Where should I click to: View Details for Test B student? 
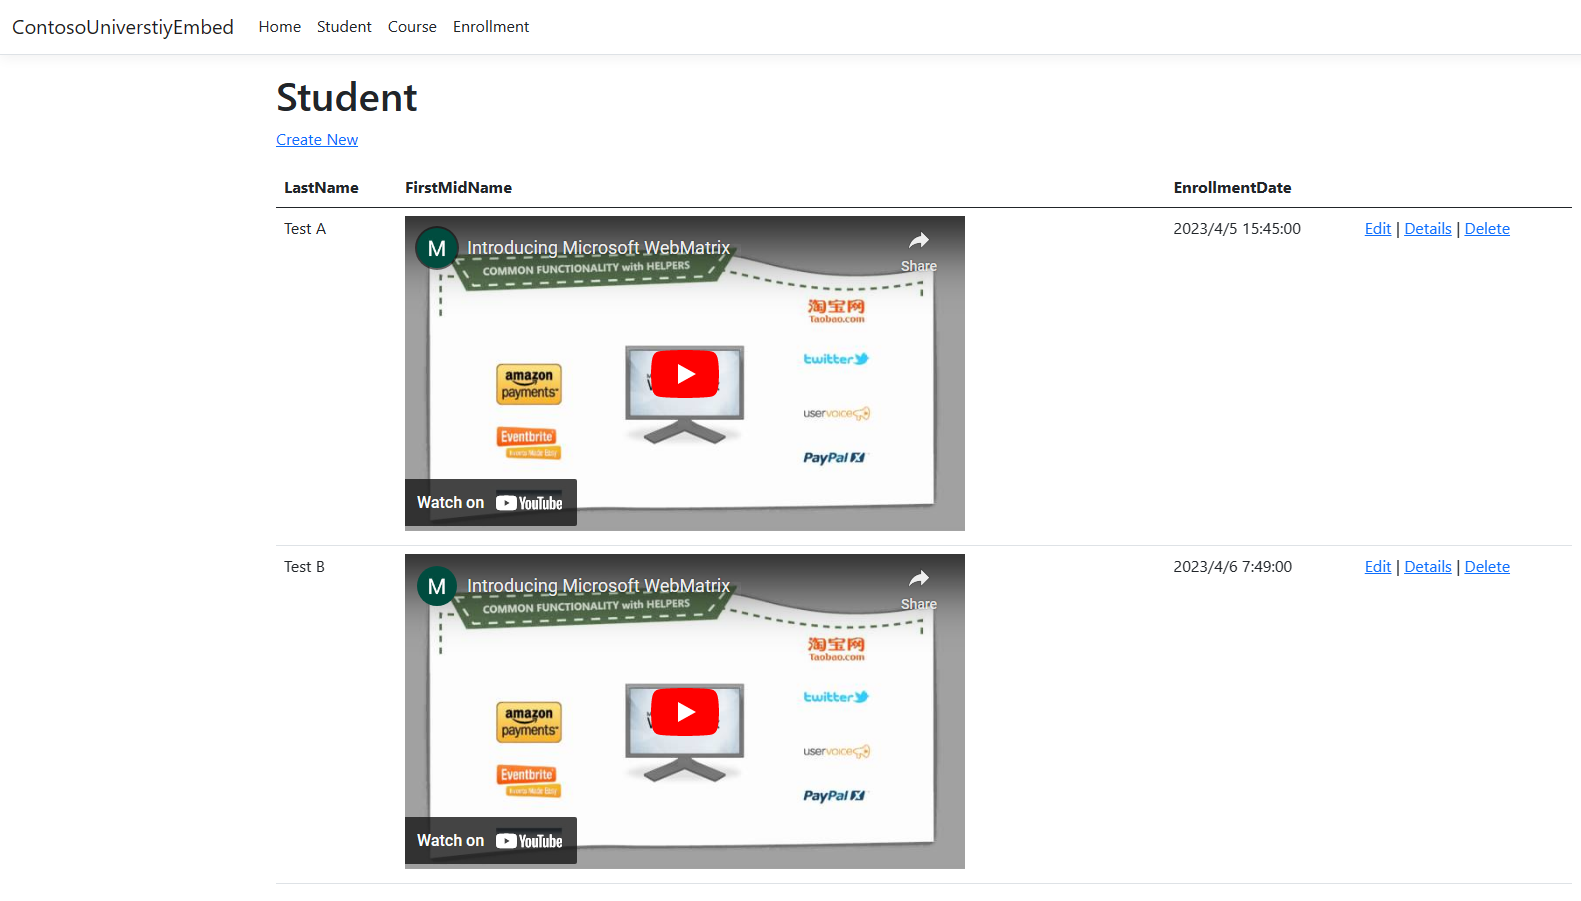[1428, 567]
